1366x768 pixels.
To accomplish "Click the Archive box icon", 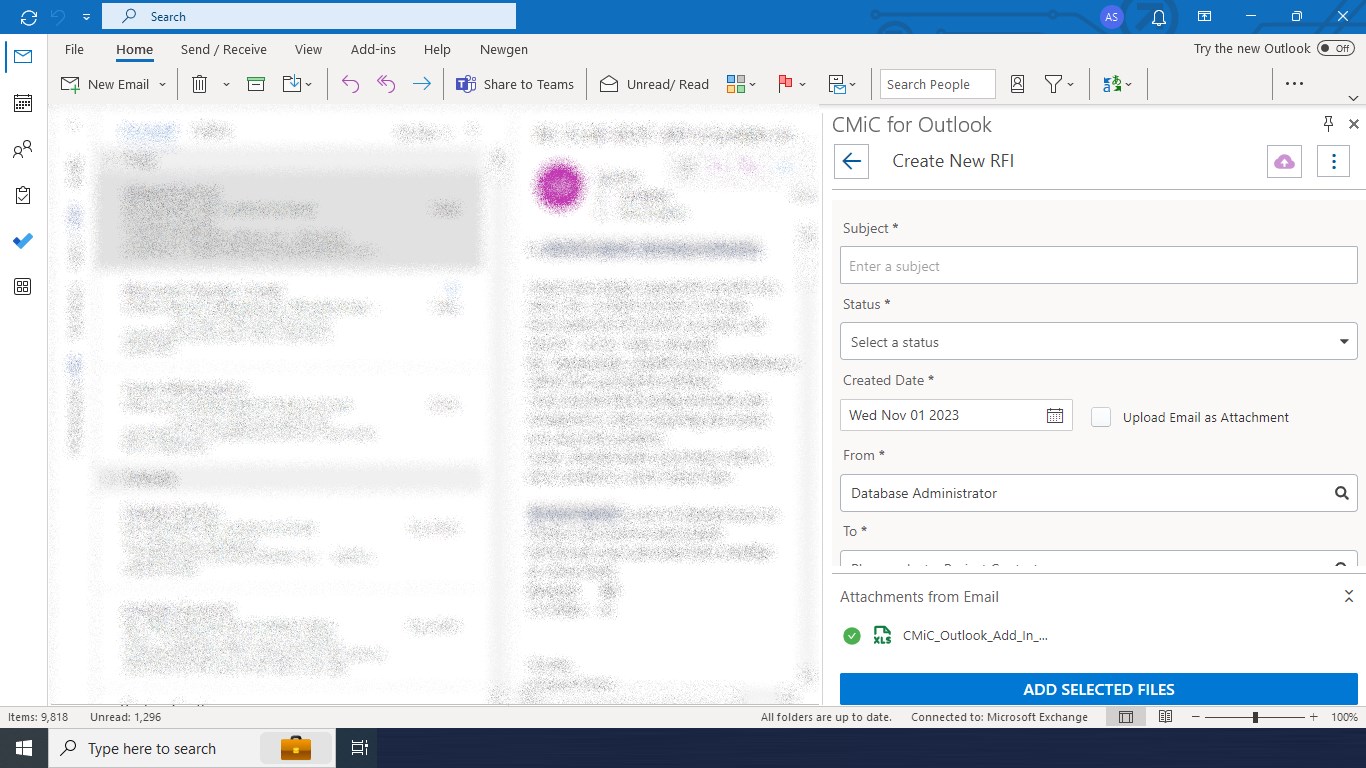I will [x=256, y=84].
